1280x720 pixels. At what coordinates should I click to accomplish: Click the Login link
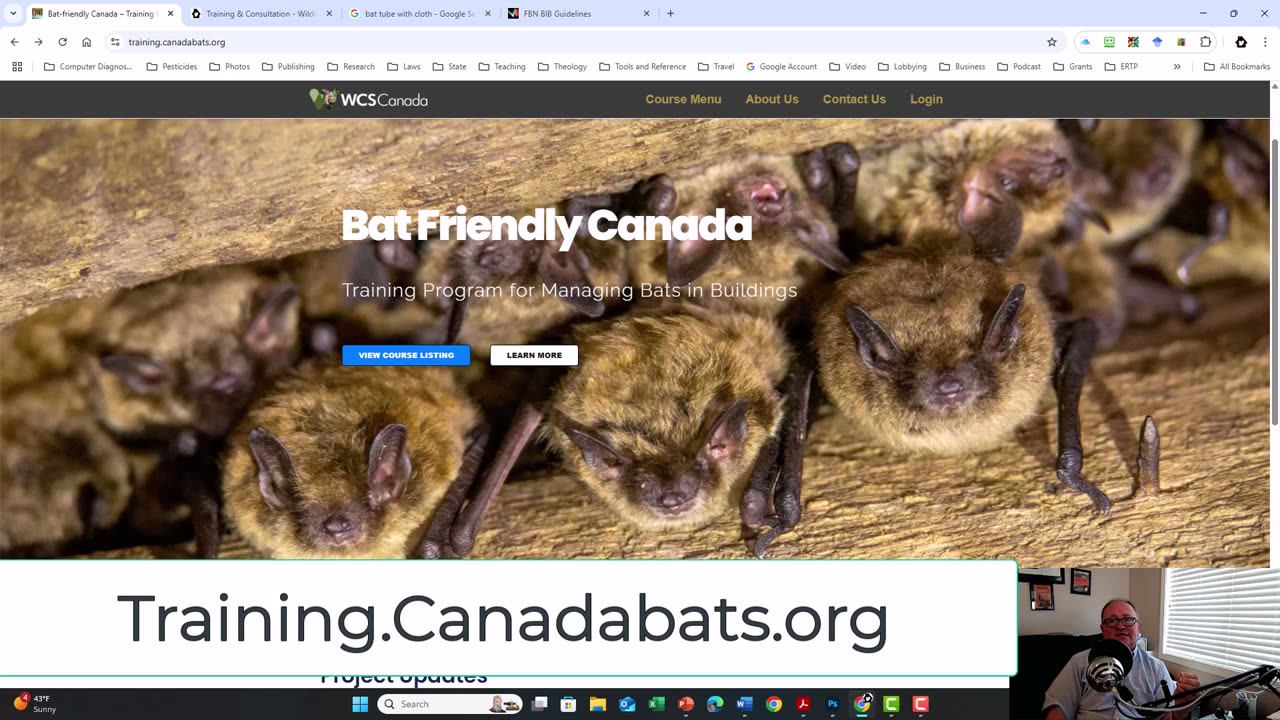[926, 99]
